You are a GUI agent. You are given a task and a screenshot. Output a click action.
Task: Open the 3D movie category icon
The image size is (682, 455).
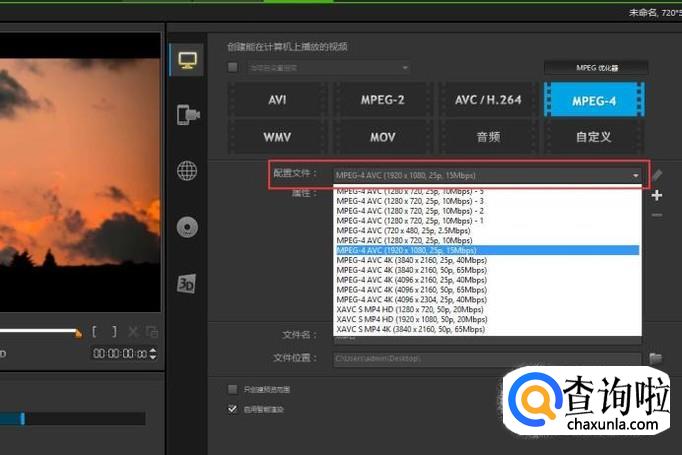pos(187,284)
